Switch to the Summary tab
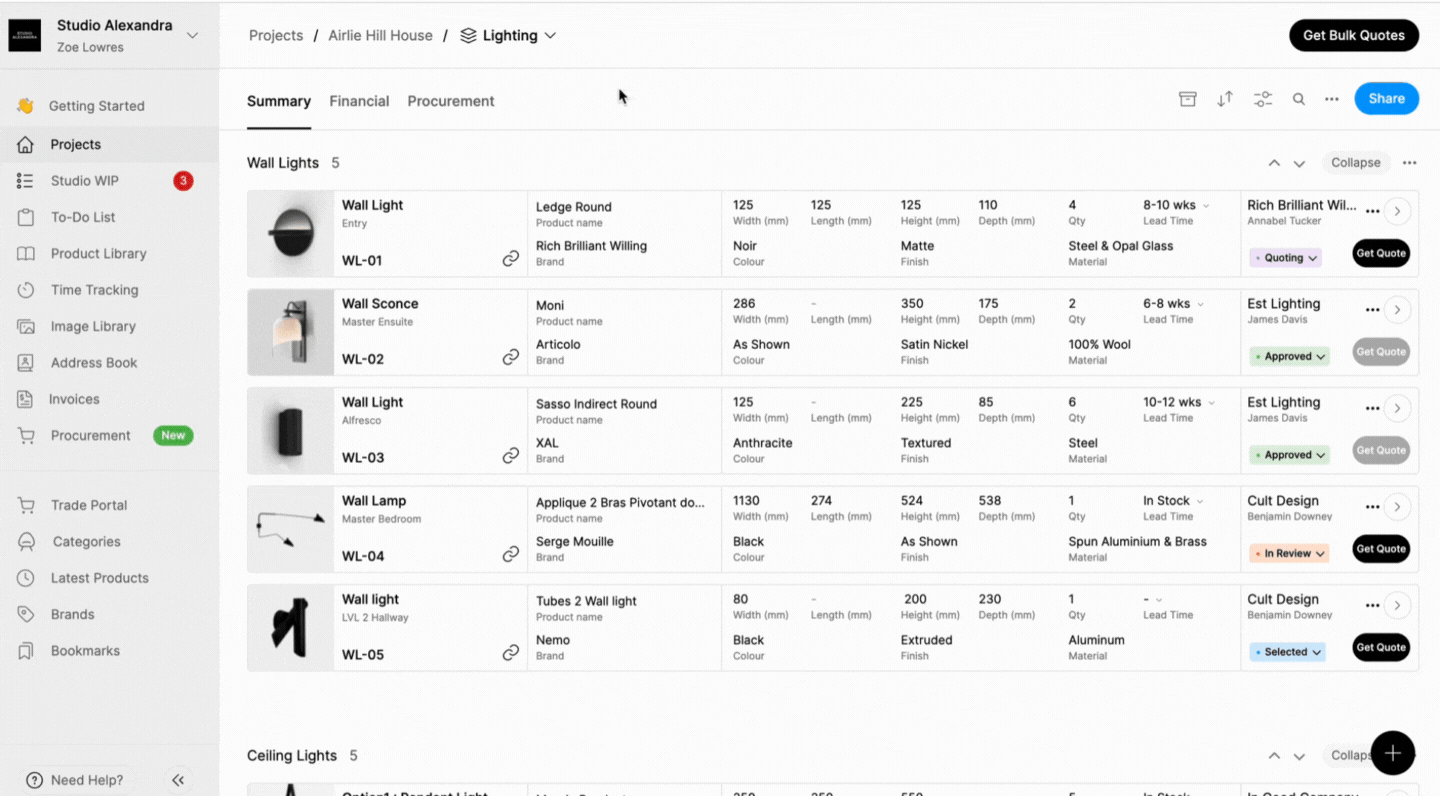Viewport: 1440px width, 796px height. (279, 101)
